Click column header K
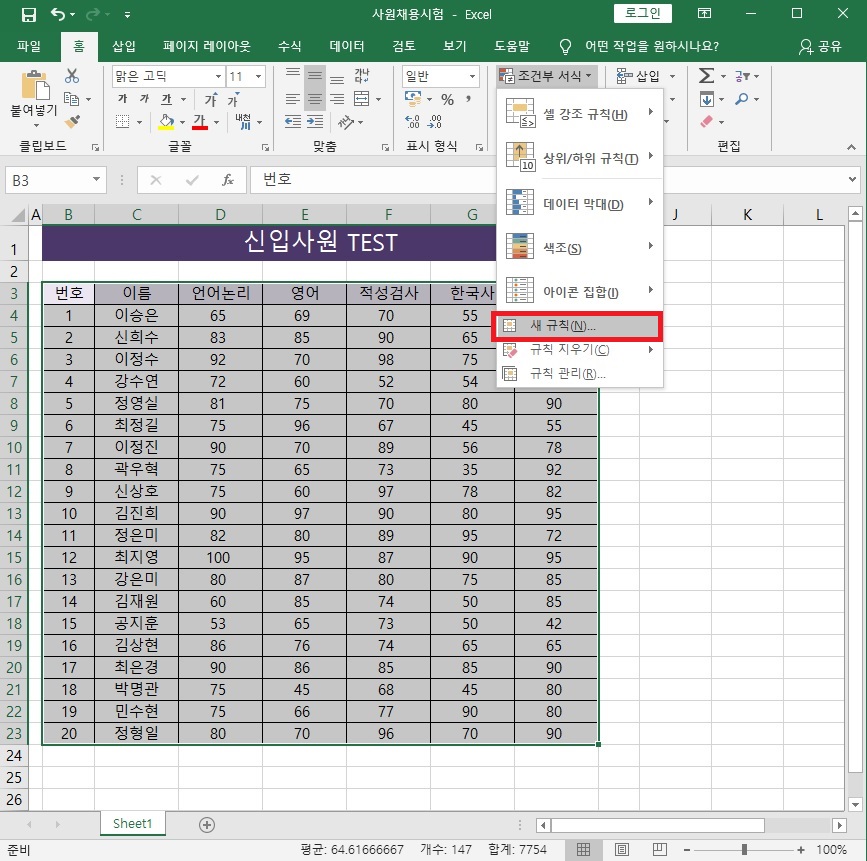 pyautogui.click(x=747, y=215)
